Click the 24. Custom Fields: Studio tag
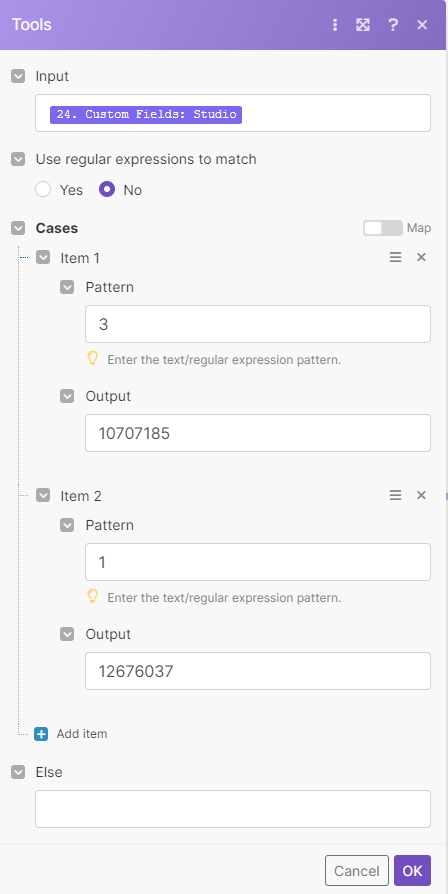The height and width of the screenshot is (894, 448). [146, 115]
